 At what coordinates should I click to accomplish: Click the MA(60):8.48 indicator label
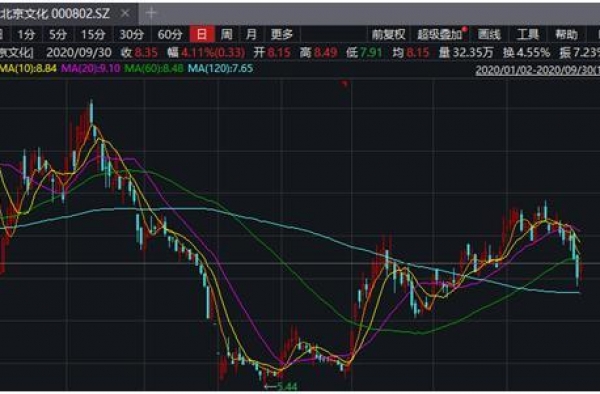tap(154, 69)
